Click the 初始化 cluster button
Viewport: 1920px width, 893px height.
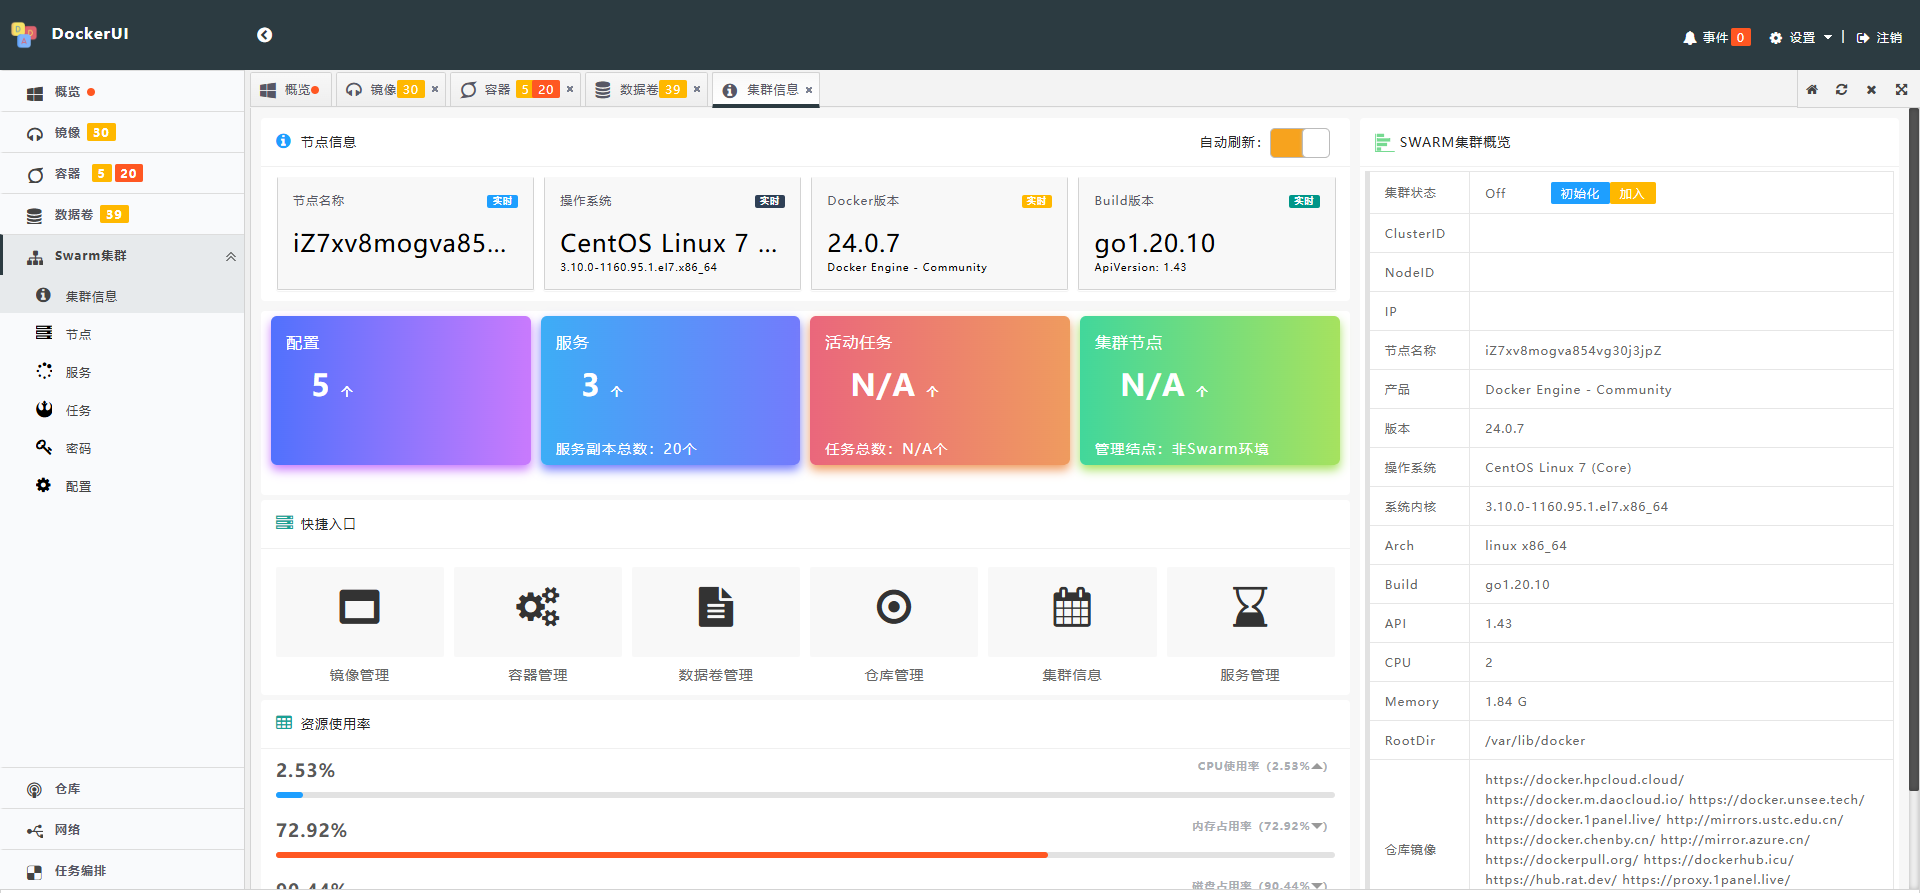click(1579, 194)
